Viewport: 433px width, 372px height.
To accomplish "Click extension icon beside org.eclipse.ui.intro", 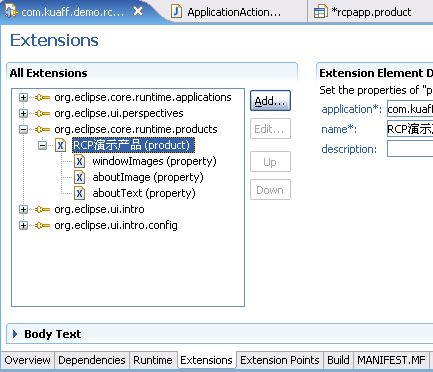I will tap(42, 209).
